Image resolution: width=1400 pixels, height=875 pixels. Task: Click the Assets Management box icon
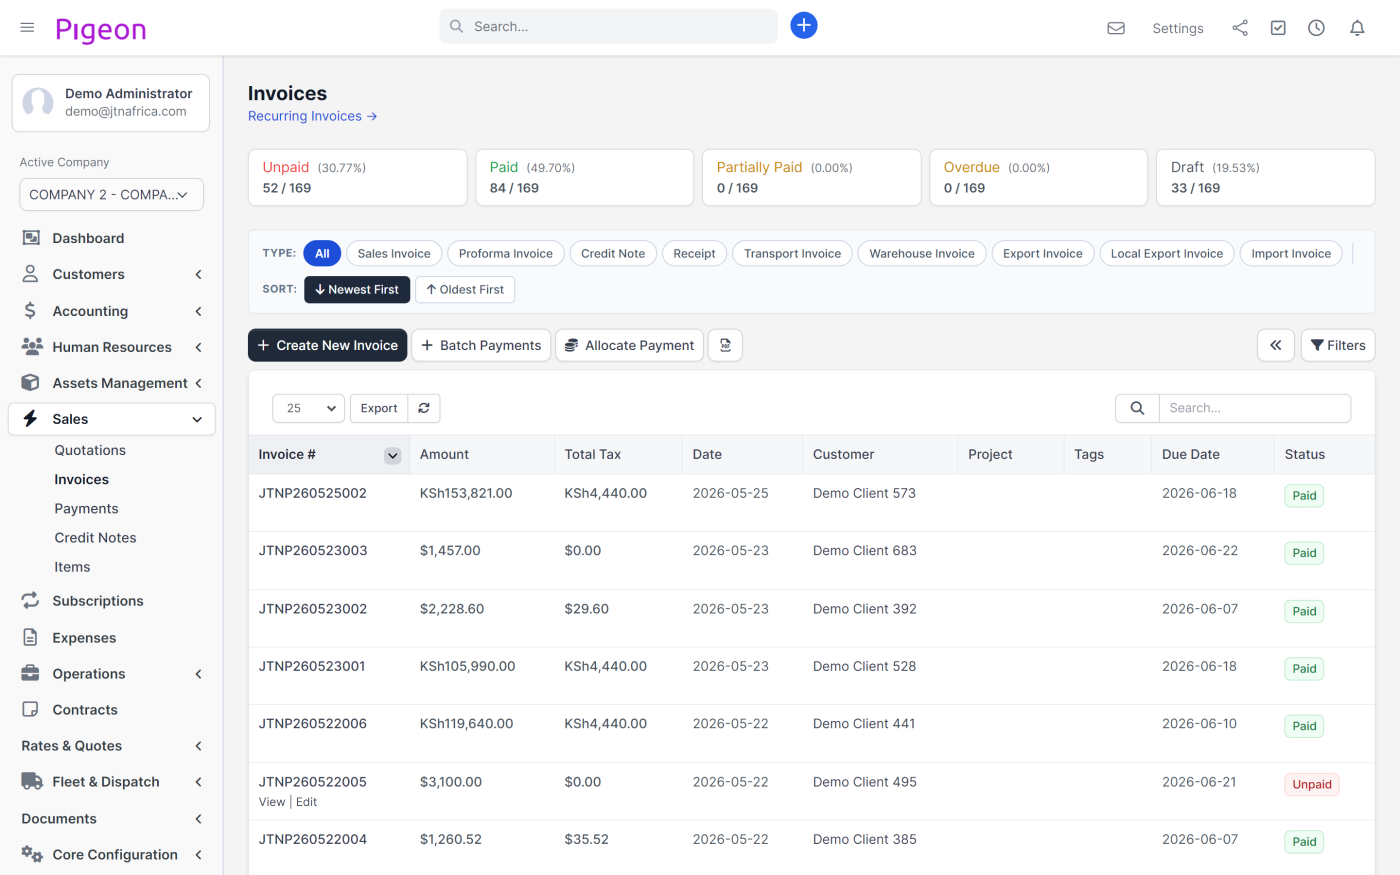[31, 383]
